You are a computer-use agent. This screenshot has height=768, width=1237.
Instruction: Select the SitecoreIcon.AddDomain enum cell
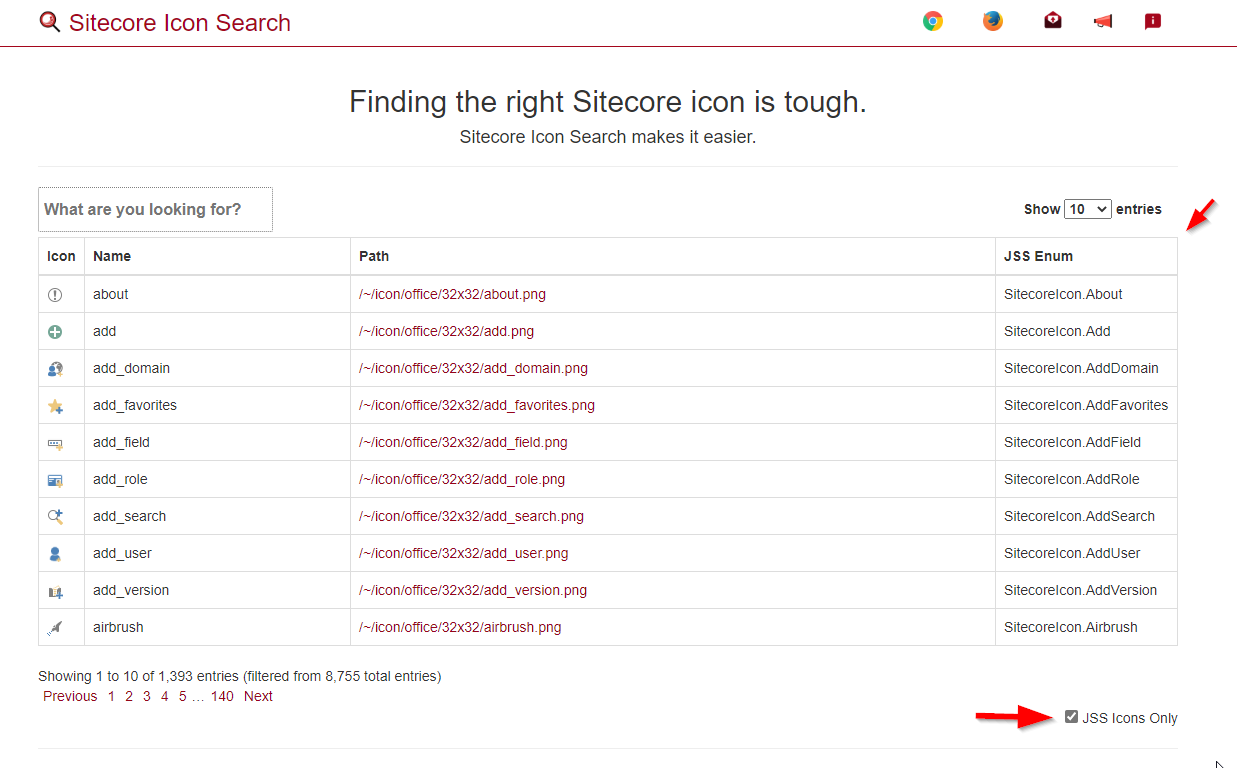(1086, 368)
